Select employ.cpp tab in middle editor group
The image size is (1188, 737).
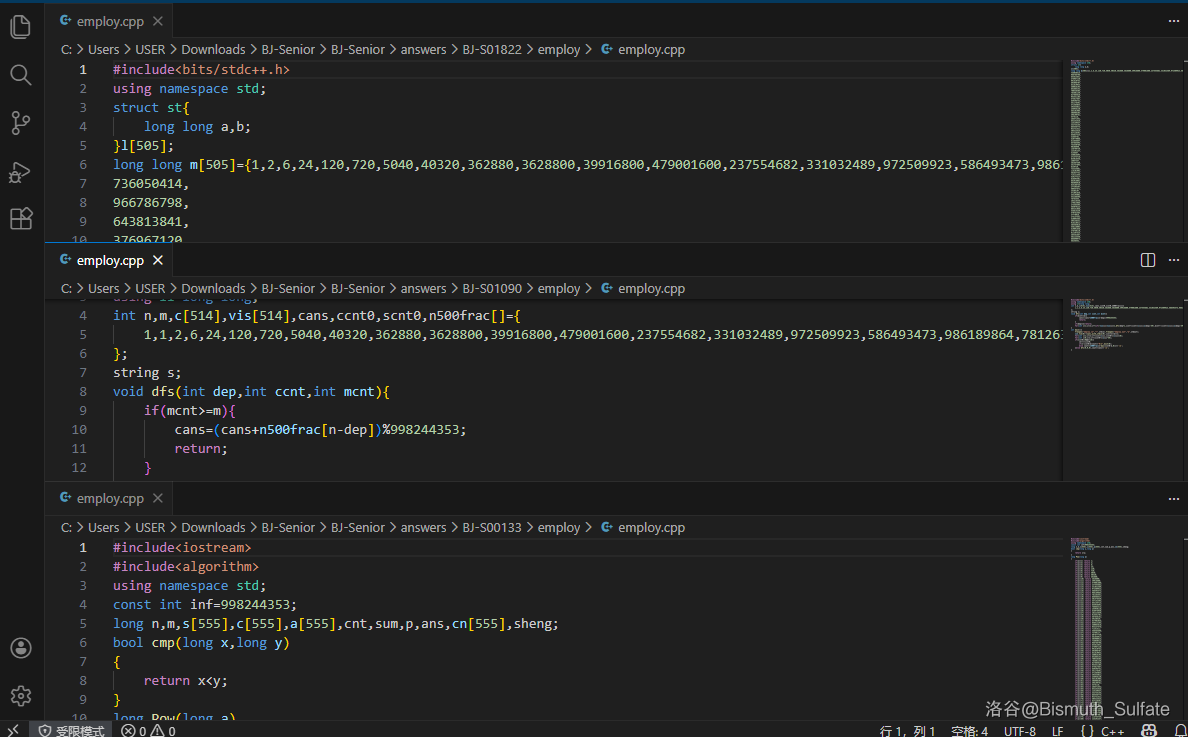(109, 260)
